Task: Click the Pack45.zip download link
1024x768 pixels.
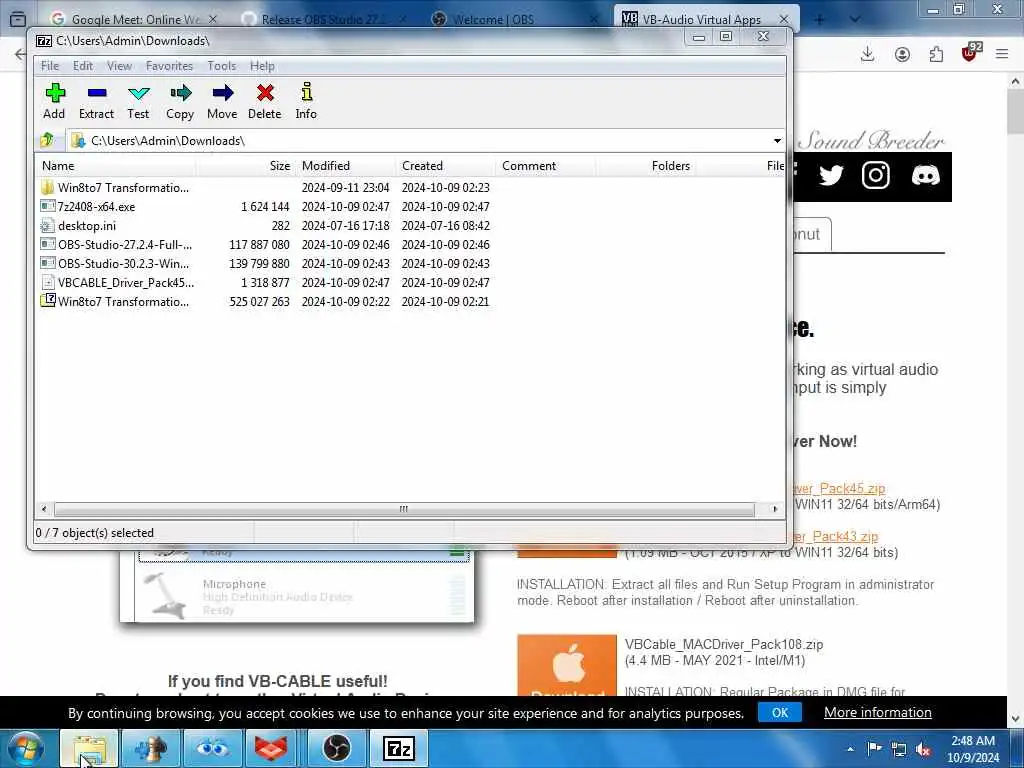Action: click(839, 488)
